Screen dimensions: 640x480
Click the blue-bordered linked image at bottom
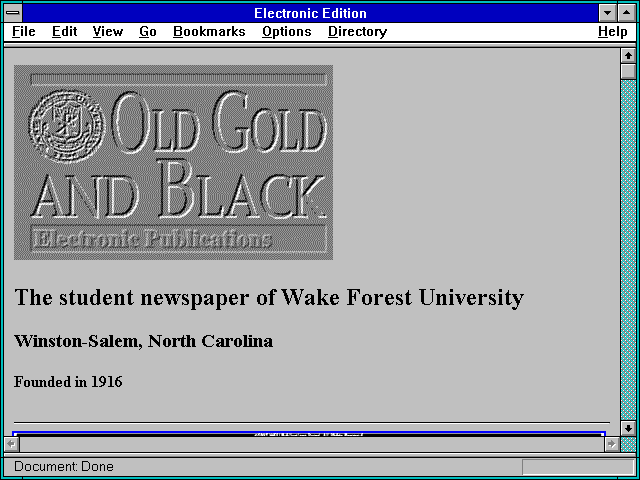point(309,433)
